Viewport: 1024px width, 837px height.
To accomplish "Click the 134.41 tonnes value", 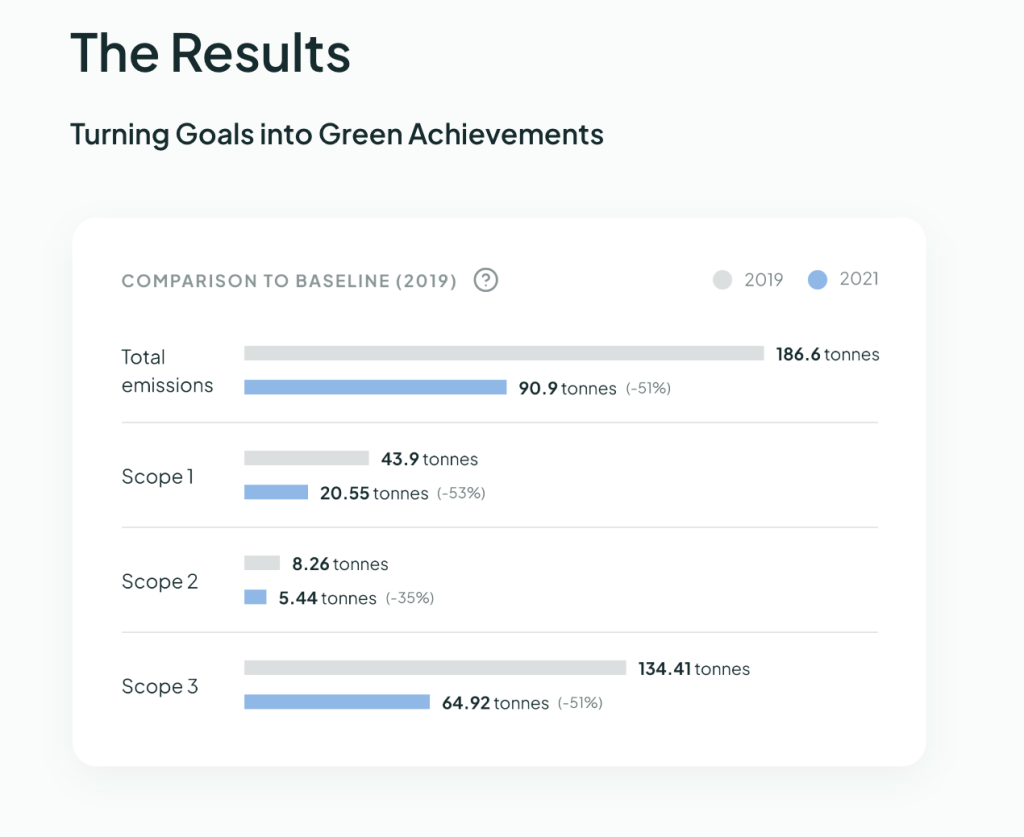I will click(694, 669).
